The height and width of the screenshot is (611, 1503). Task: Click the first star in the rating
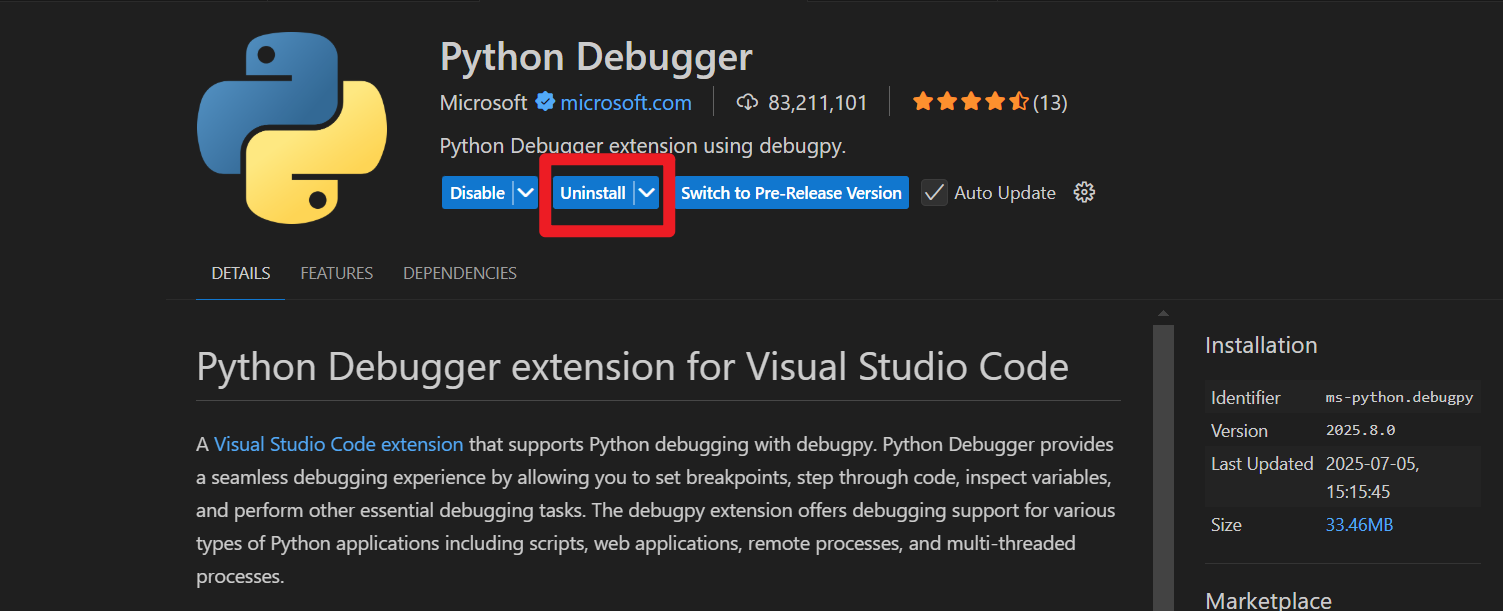point(923,100)
